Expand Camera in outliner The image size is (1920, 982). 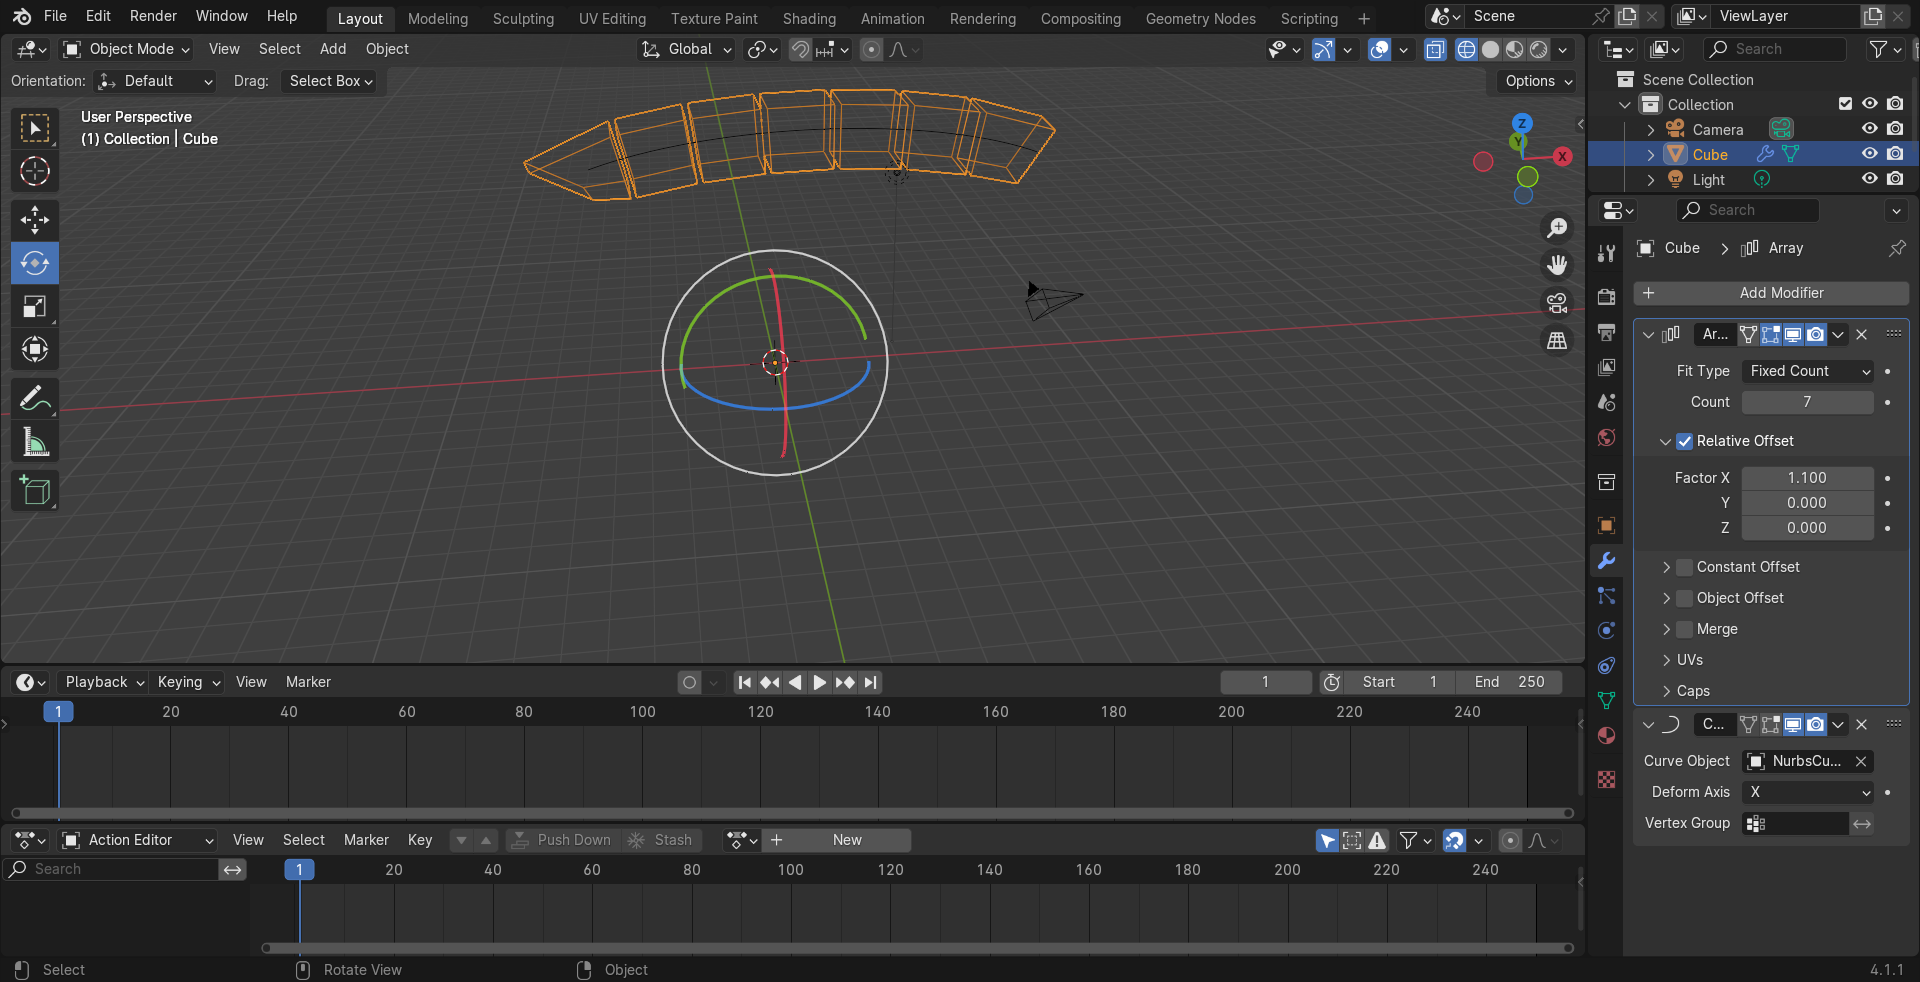click(1651, 130)
